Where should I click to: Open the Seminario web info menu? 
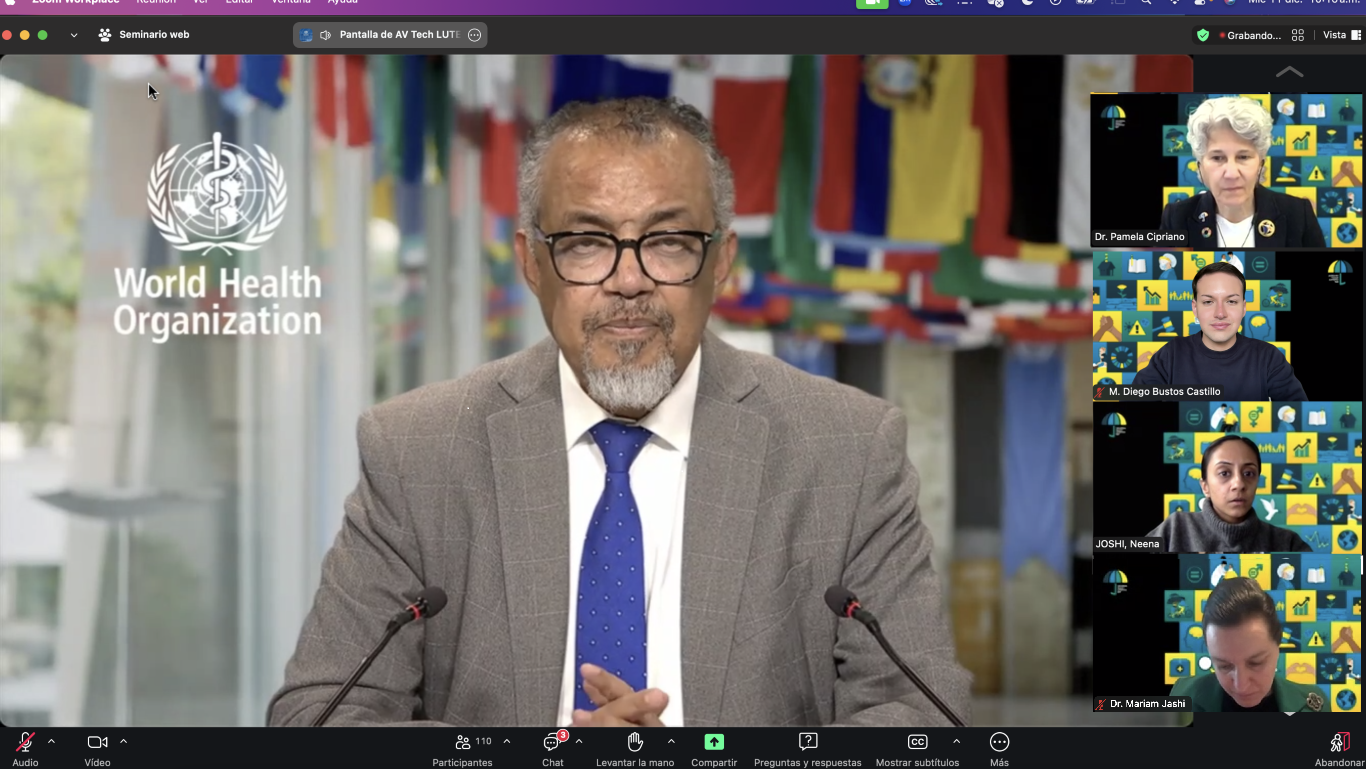pos(144,35)
